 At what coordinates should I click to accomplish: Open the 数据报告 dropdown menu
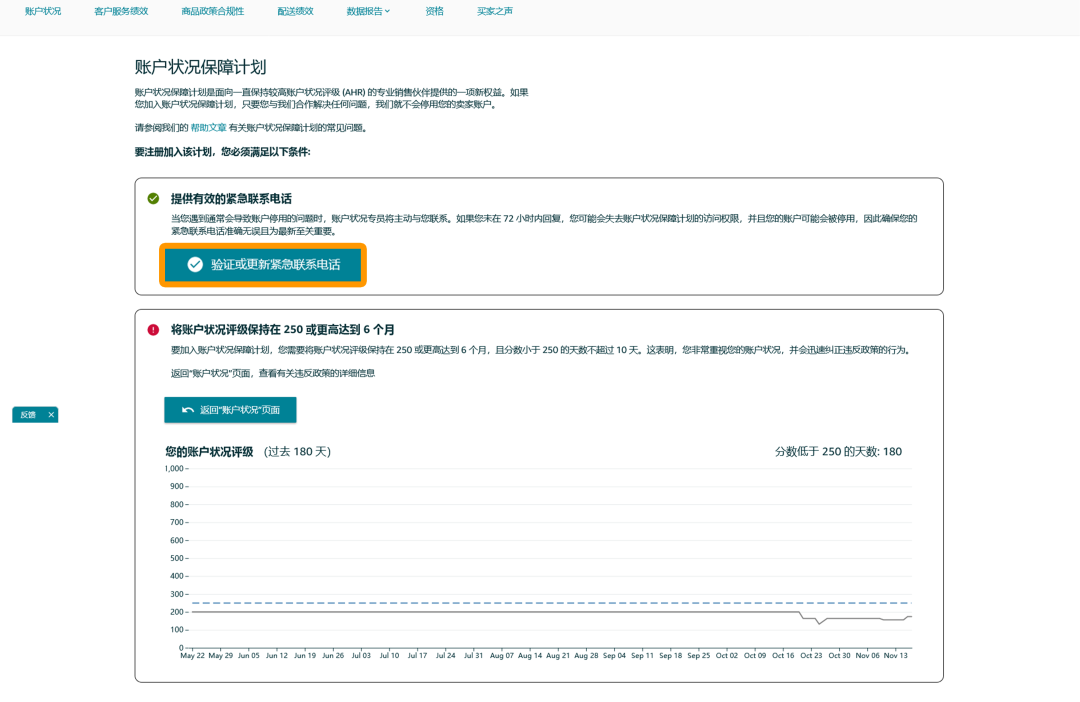click(363, 13)
